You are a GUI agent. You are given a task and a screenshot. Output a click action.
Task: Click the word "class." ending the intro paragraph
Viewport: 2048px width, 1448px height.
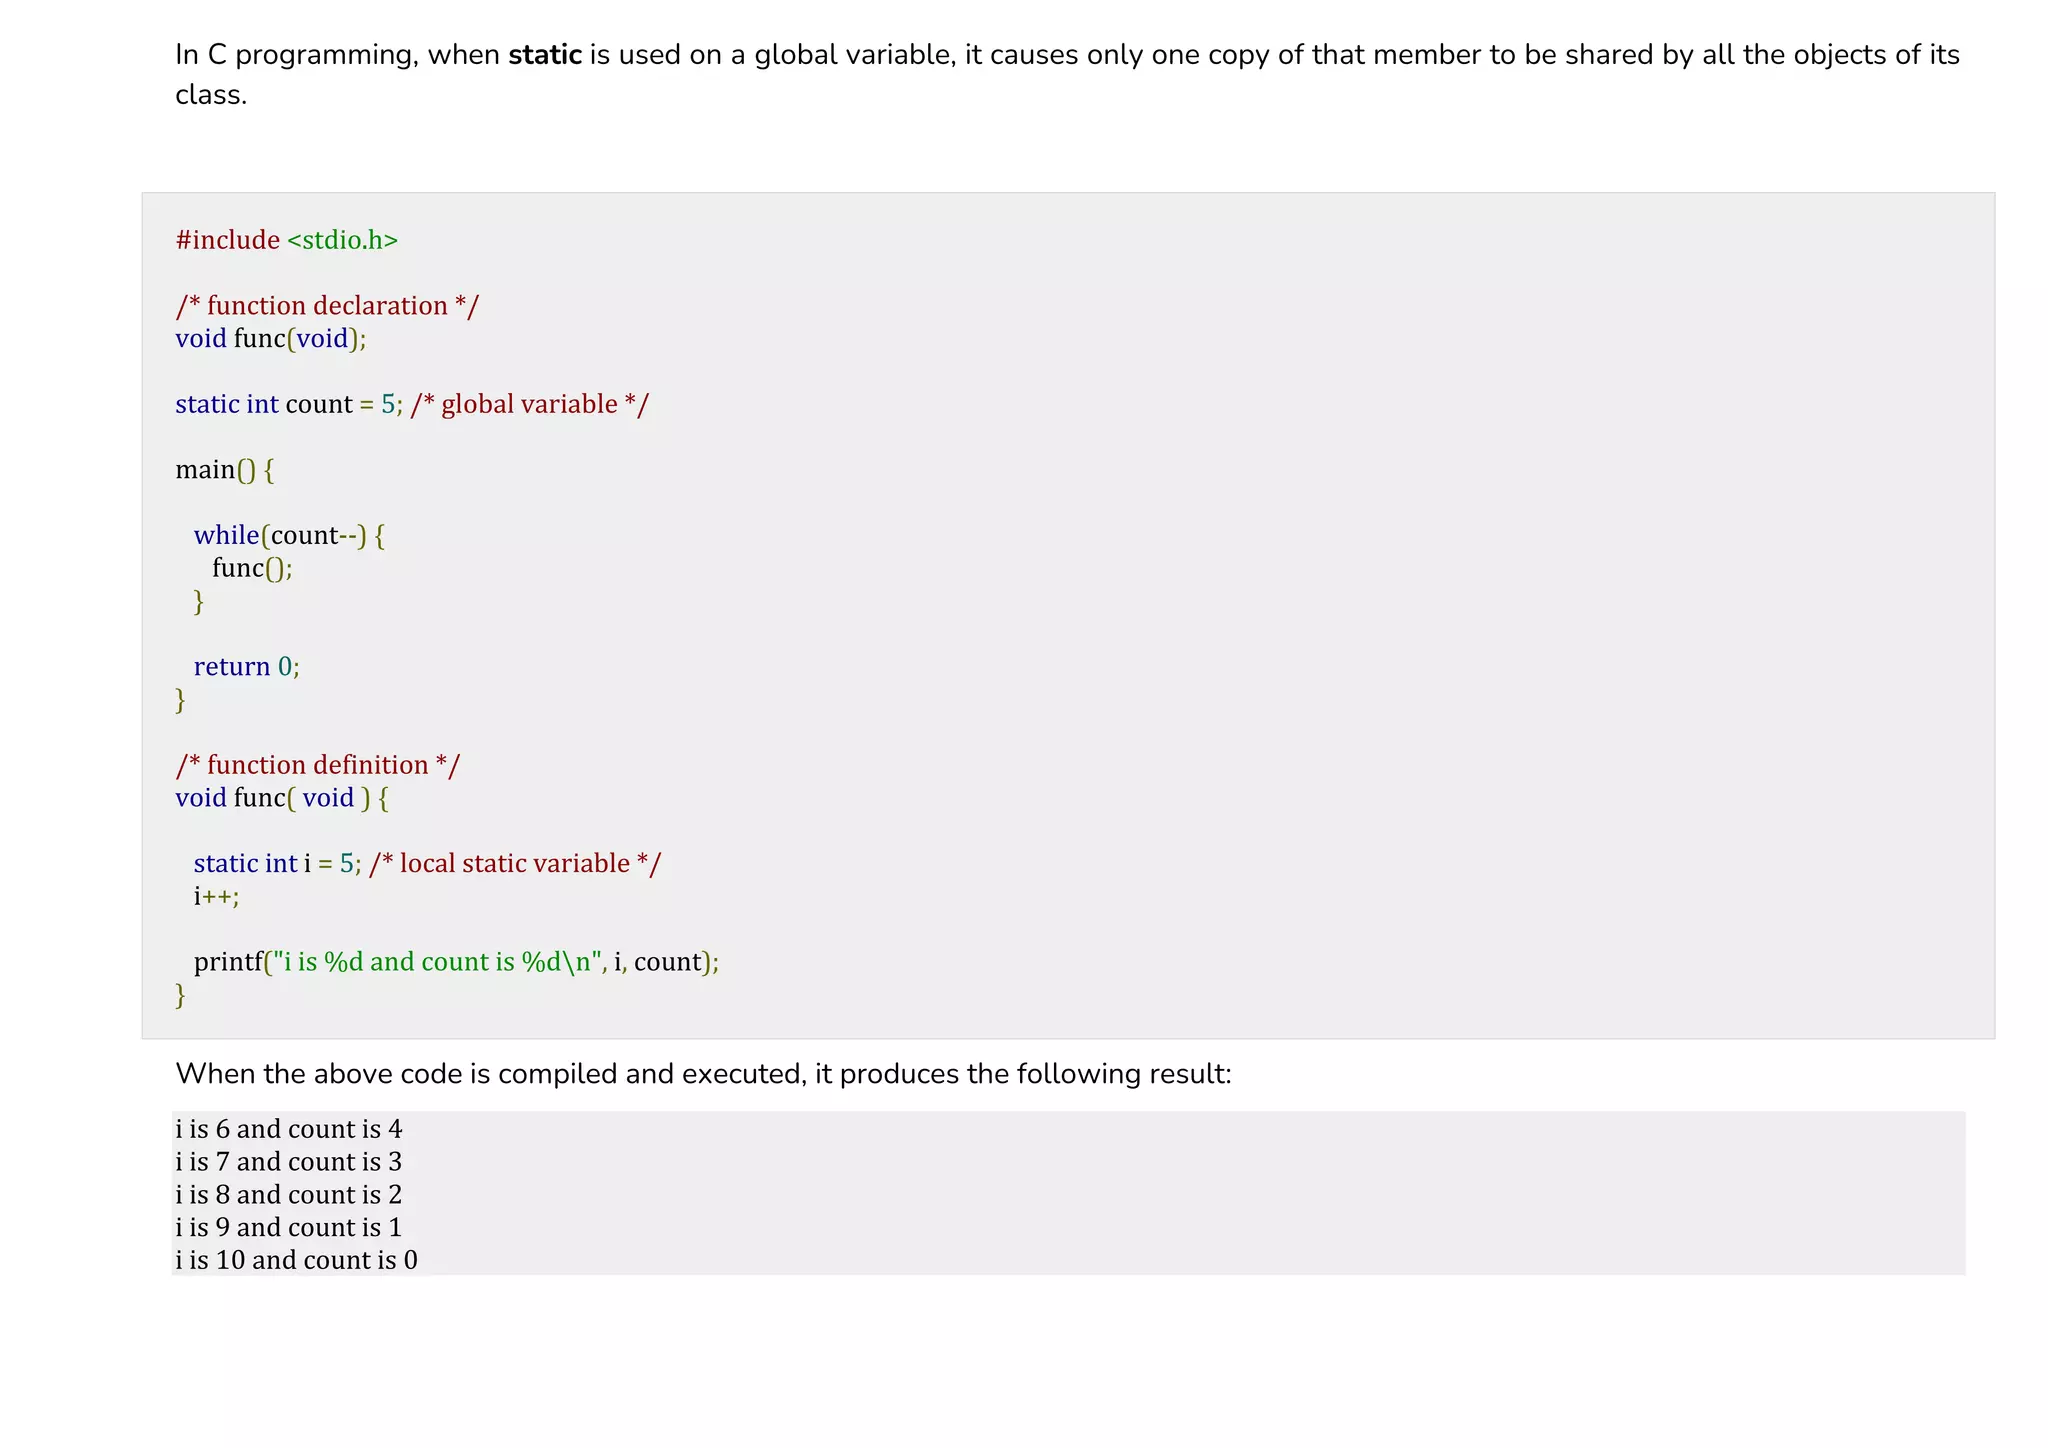211,95
